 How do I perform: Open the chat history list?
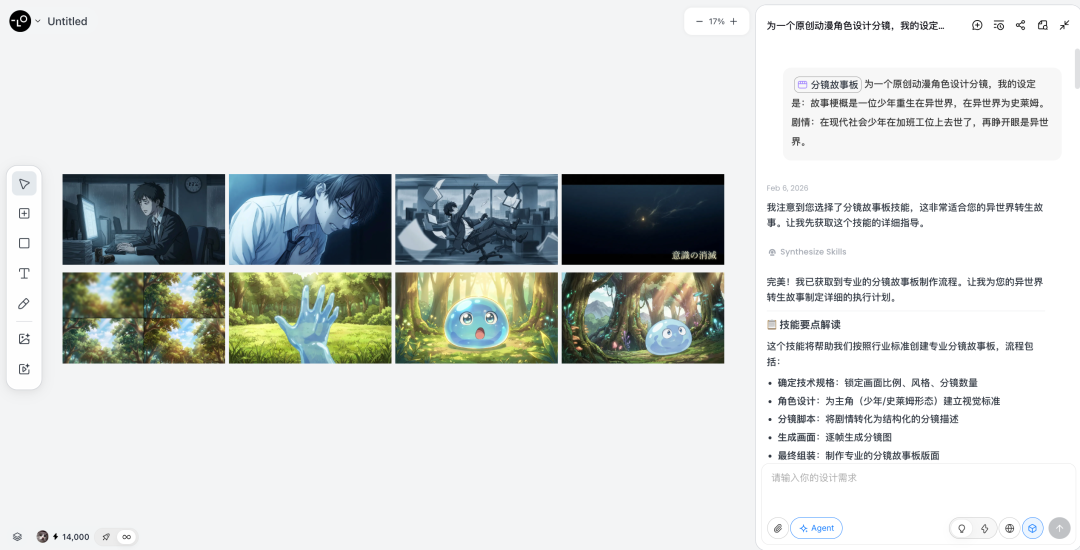999,25
